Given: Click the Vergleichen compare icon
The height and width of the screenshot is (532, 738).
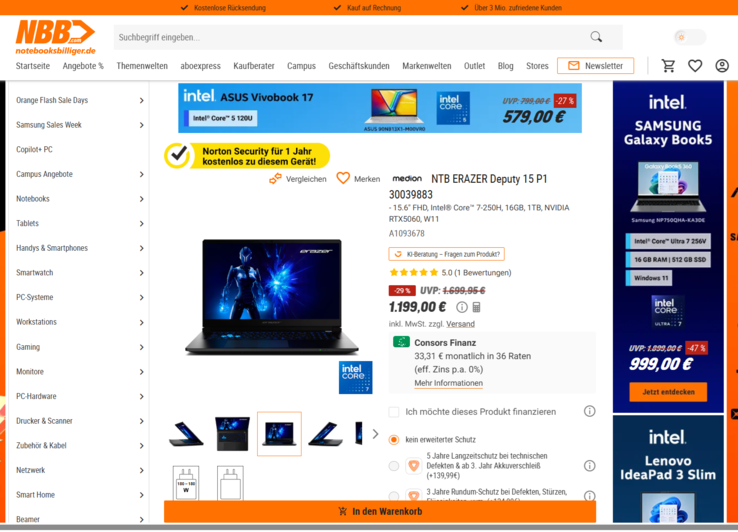Looking at the screenshot, I should point(275,178).
